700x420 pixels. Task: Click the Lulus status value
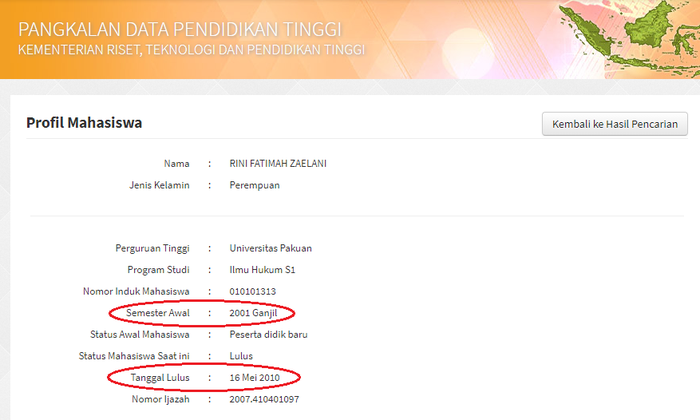(241, 356)
